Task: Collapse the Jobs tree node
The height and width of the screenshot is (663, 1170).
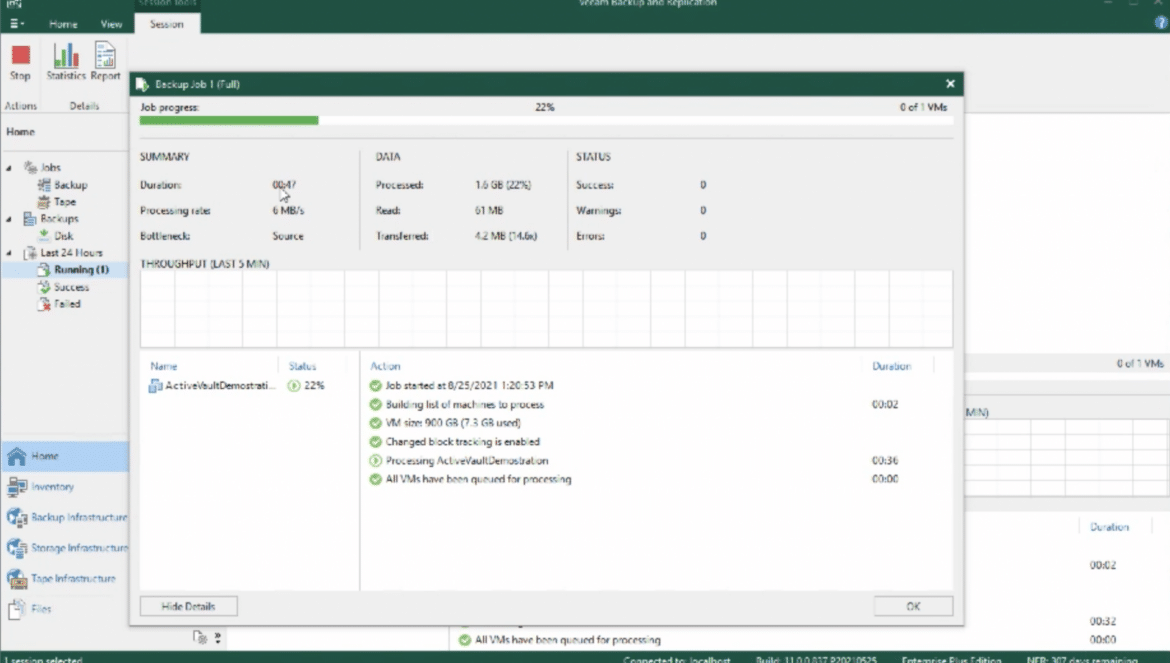Action: coord(9,168)
